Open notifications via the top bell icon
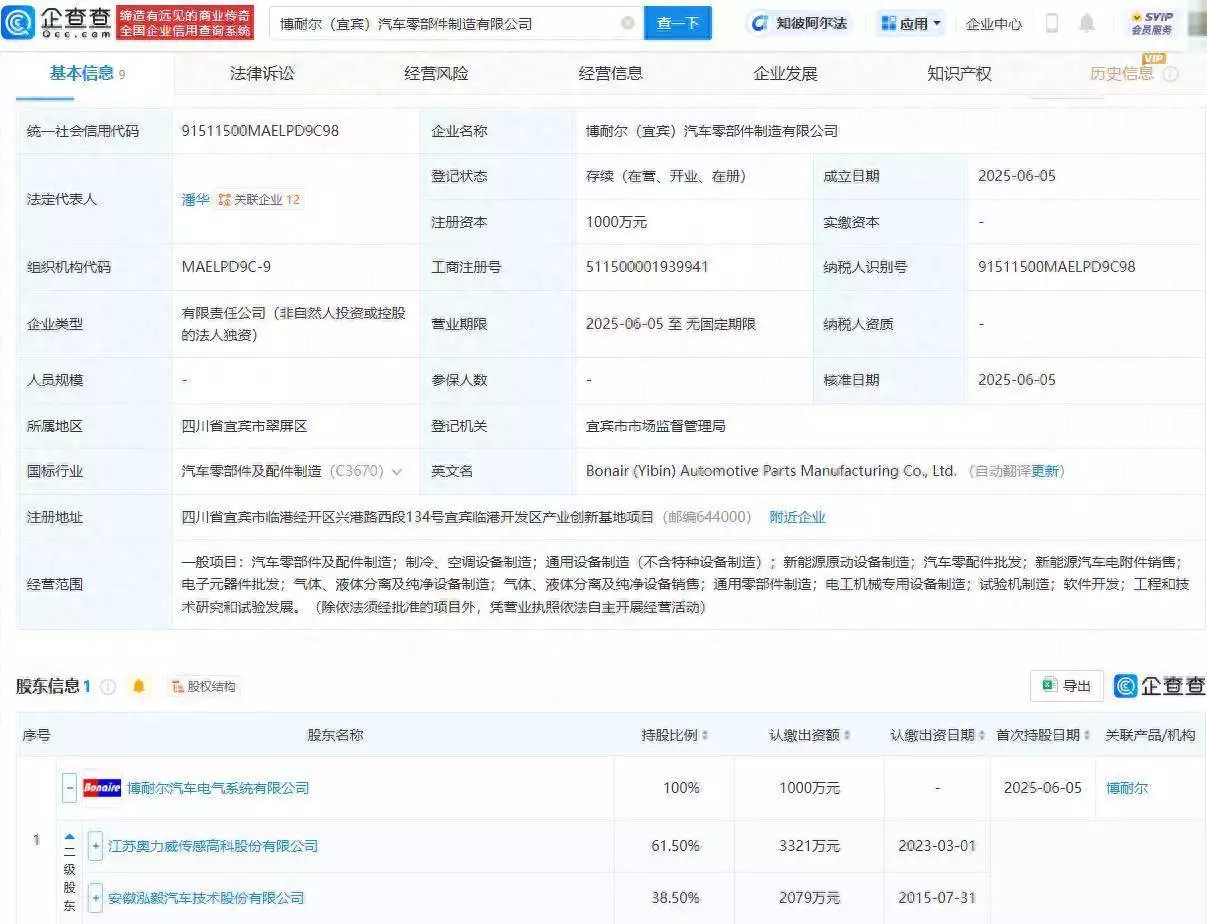 pos(1089,22)
